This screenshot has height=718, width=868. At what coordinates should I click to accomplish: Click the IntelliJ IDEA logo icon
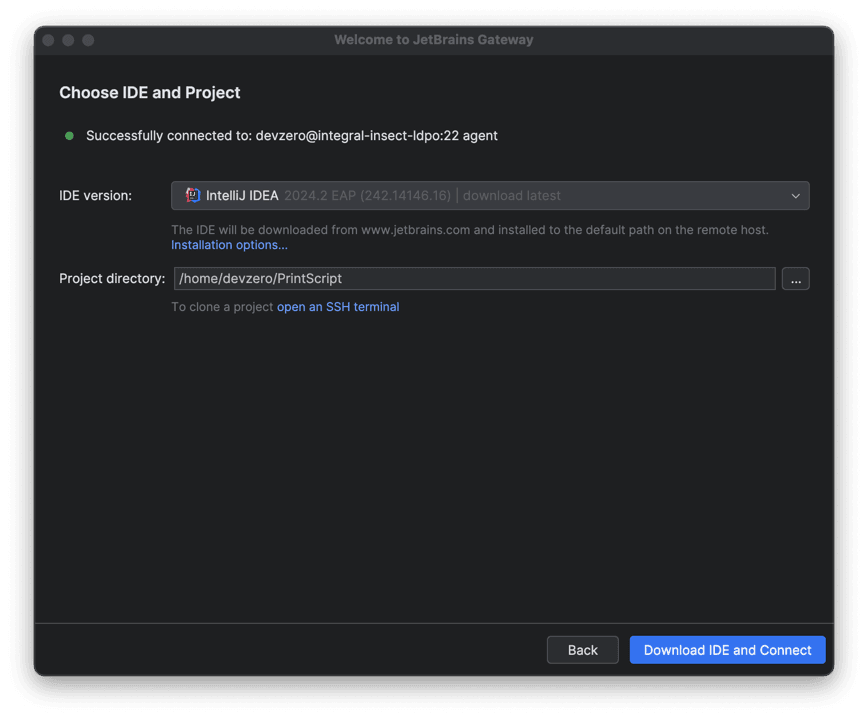[192, 195]
